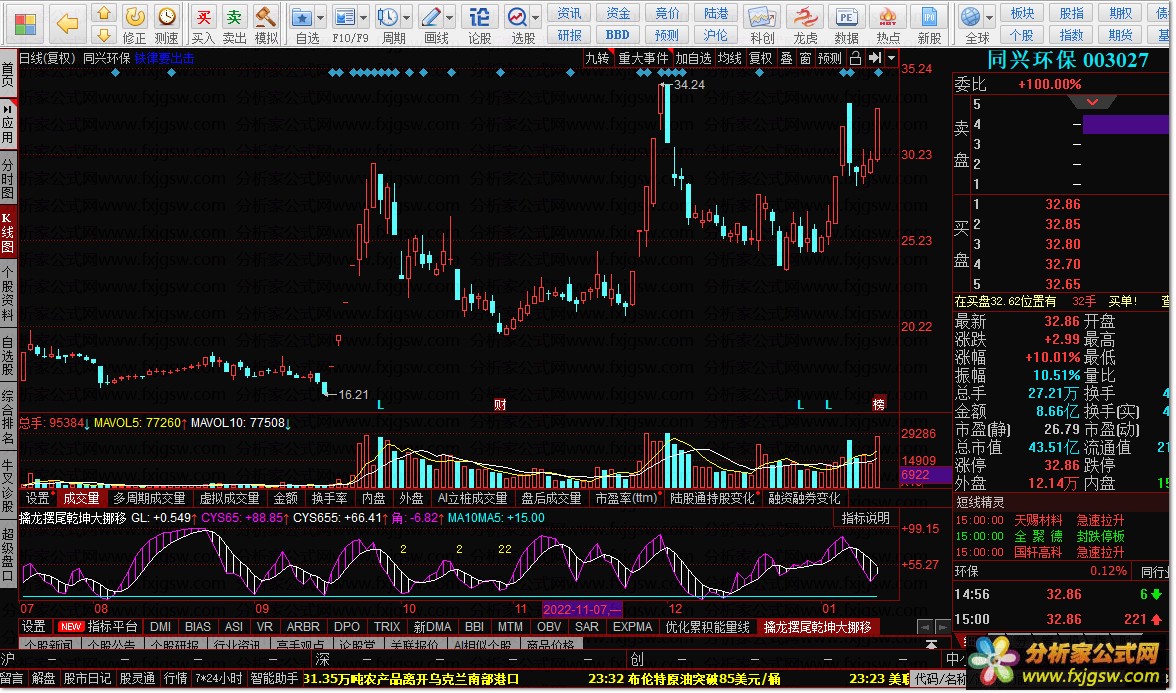Image resolution: width=1176 pixels, height=693 pixels.
Task: Open the F10/F9 info icon
Action: pyautogui.click(x=344, y=16)
